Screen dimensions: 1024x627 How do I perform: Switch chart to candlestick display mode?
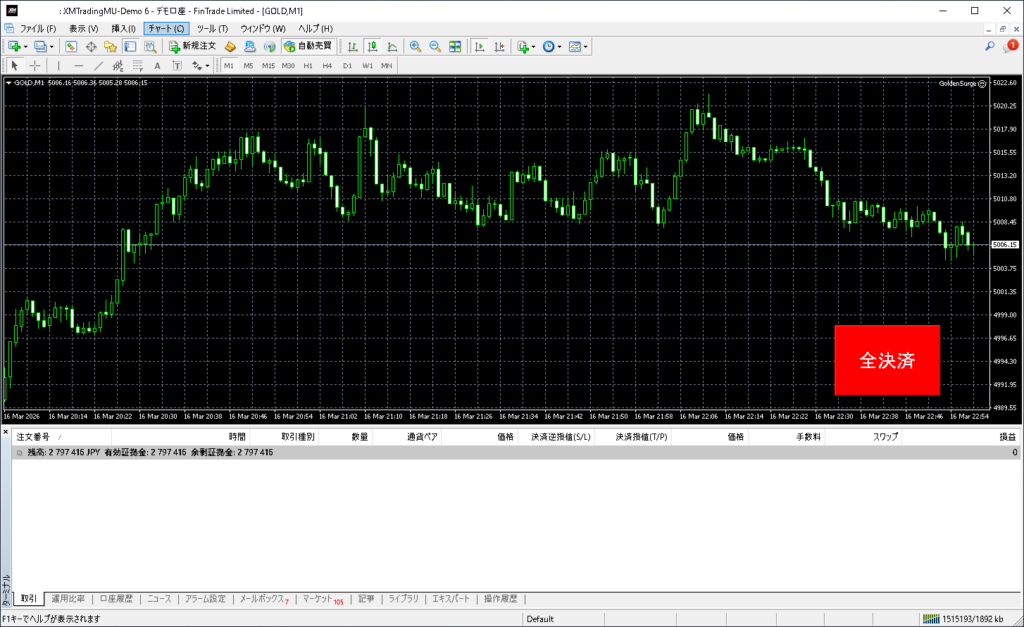click(372, 46)
